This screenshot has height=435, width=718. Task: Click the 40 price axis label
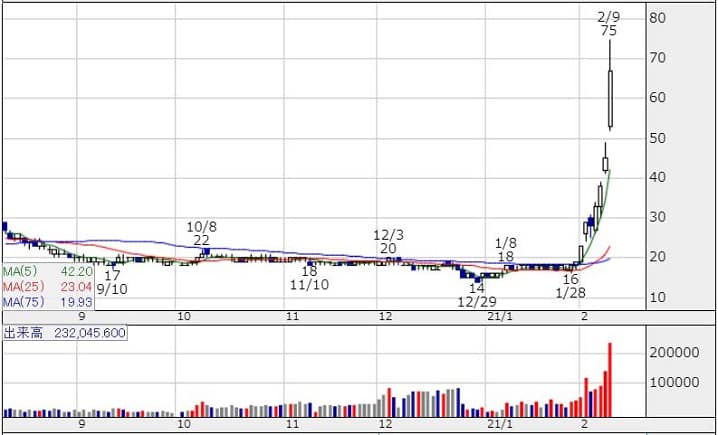click(x=657, y=178)
